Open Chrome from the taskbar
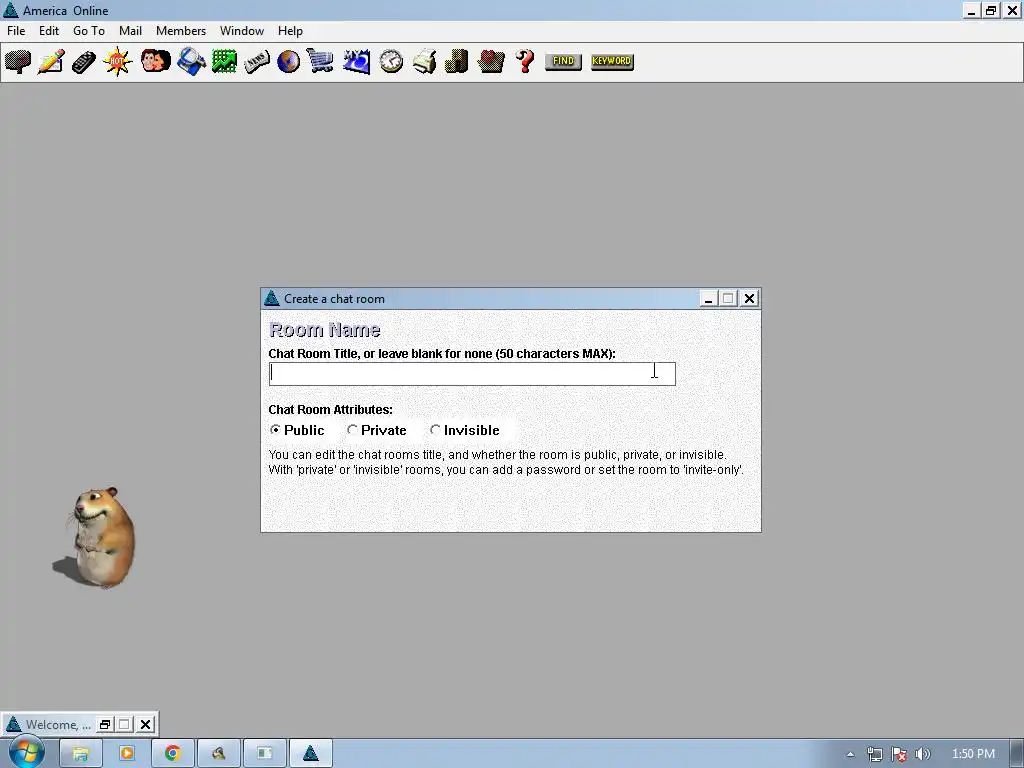 (x=172, y=753)
